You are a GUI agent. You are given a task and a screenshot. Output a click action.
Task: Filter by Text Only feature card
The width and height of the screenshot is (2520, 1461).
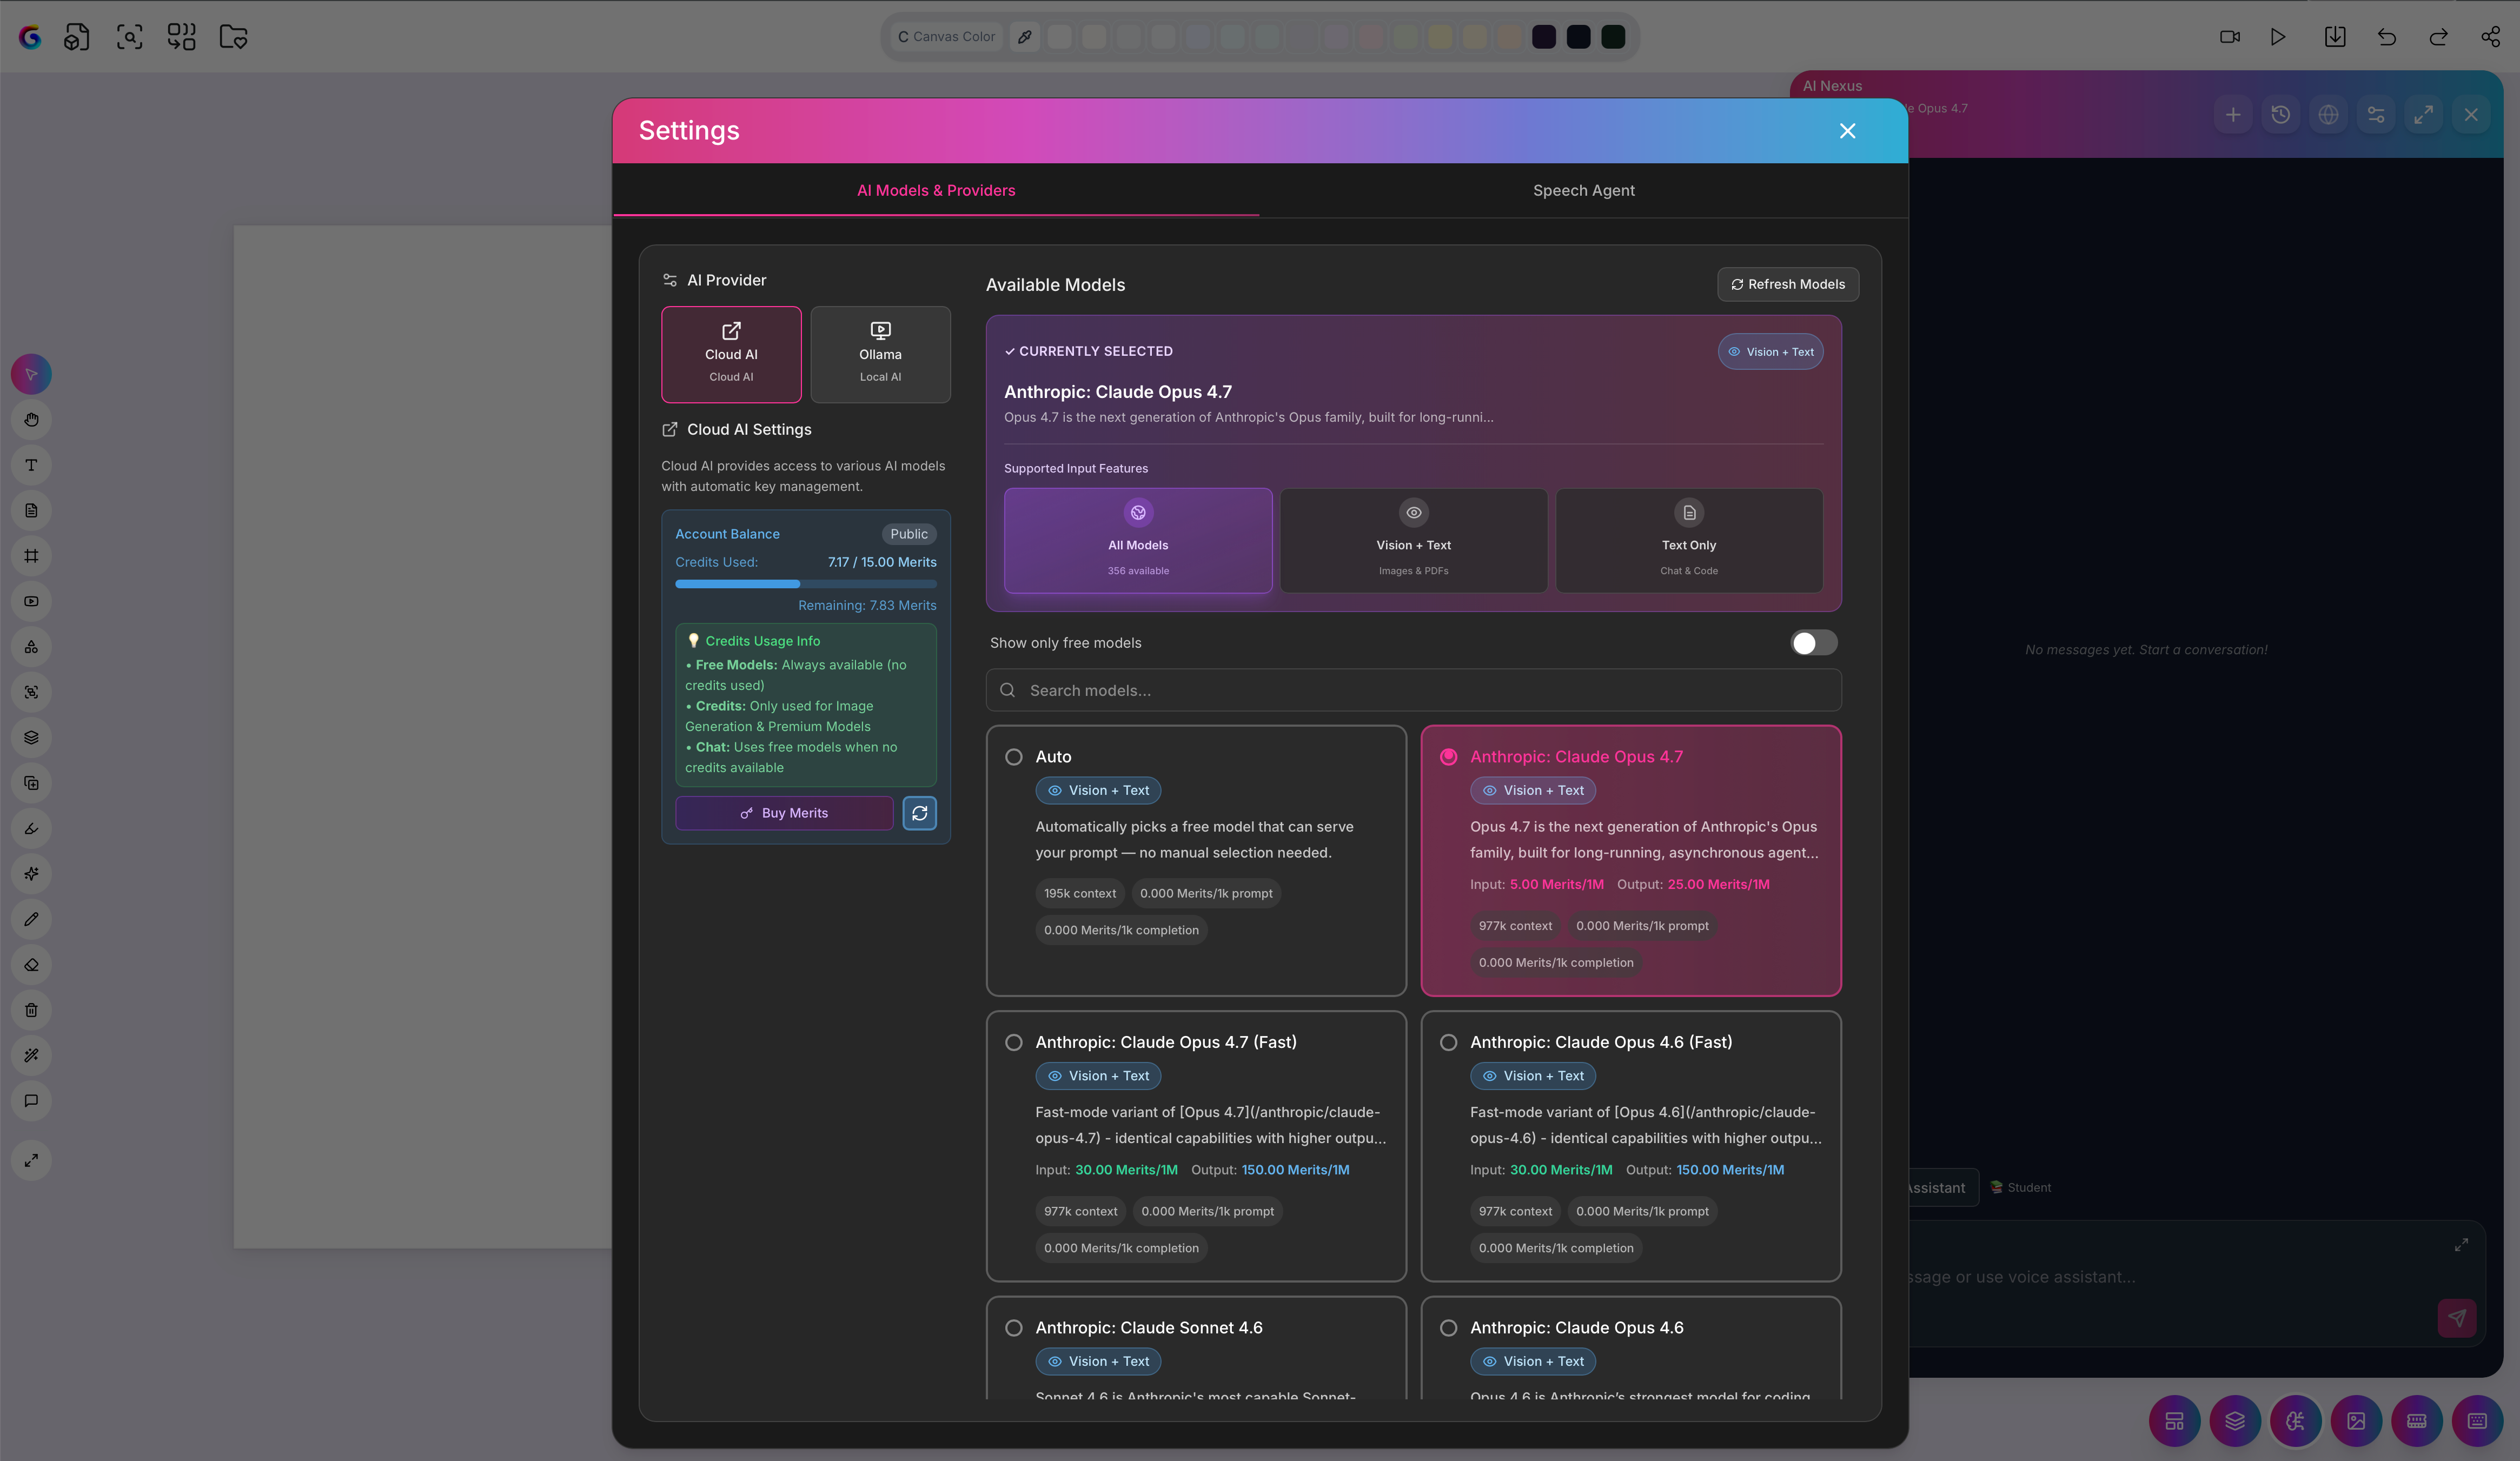pos(1689,541)
